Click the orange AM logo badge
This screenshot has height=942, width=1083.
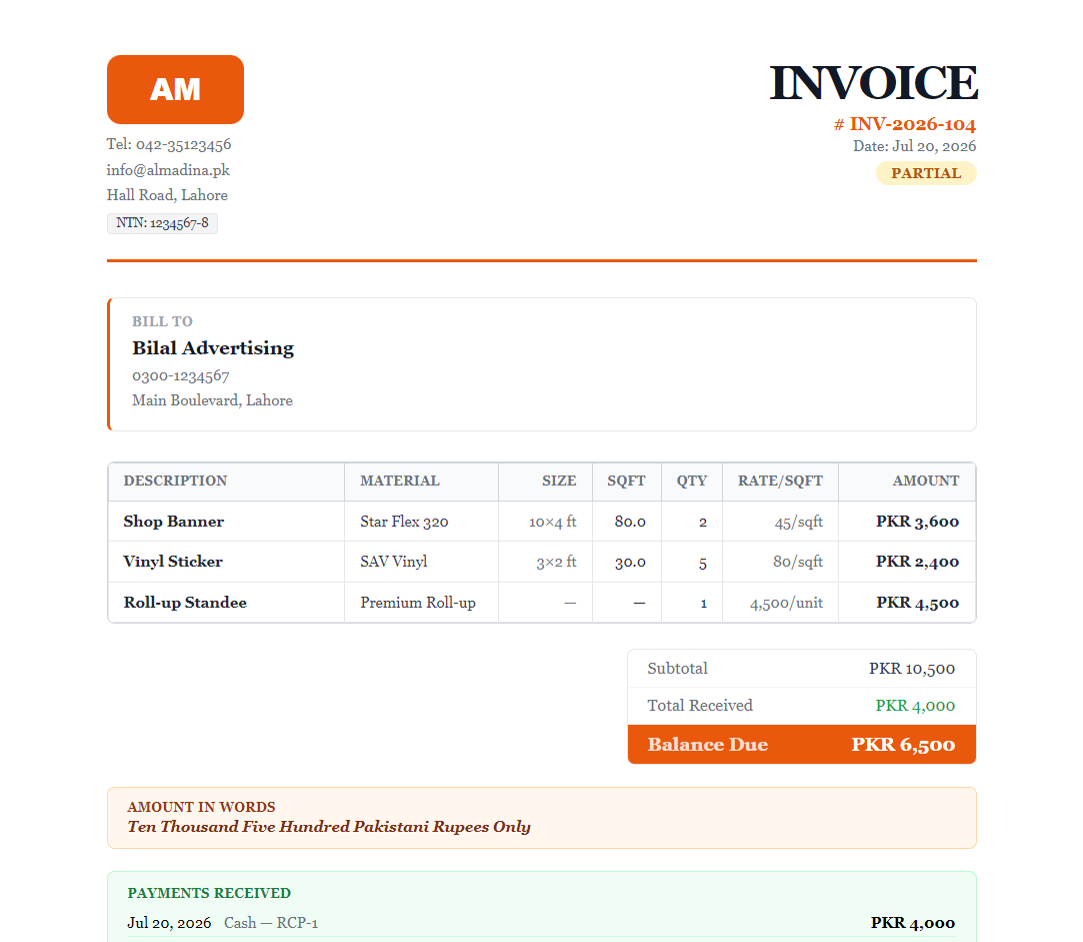coord(175,90)
